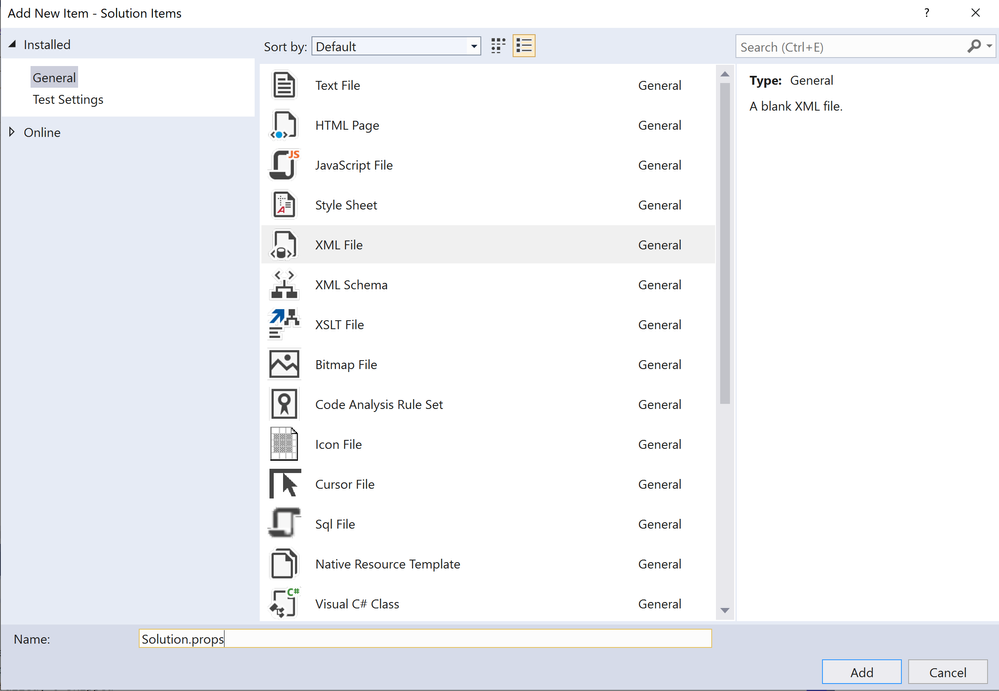Click the 'Visual C# Class' label
Image resolution: width=999 pixels, height=691 pixels.
357,604
